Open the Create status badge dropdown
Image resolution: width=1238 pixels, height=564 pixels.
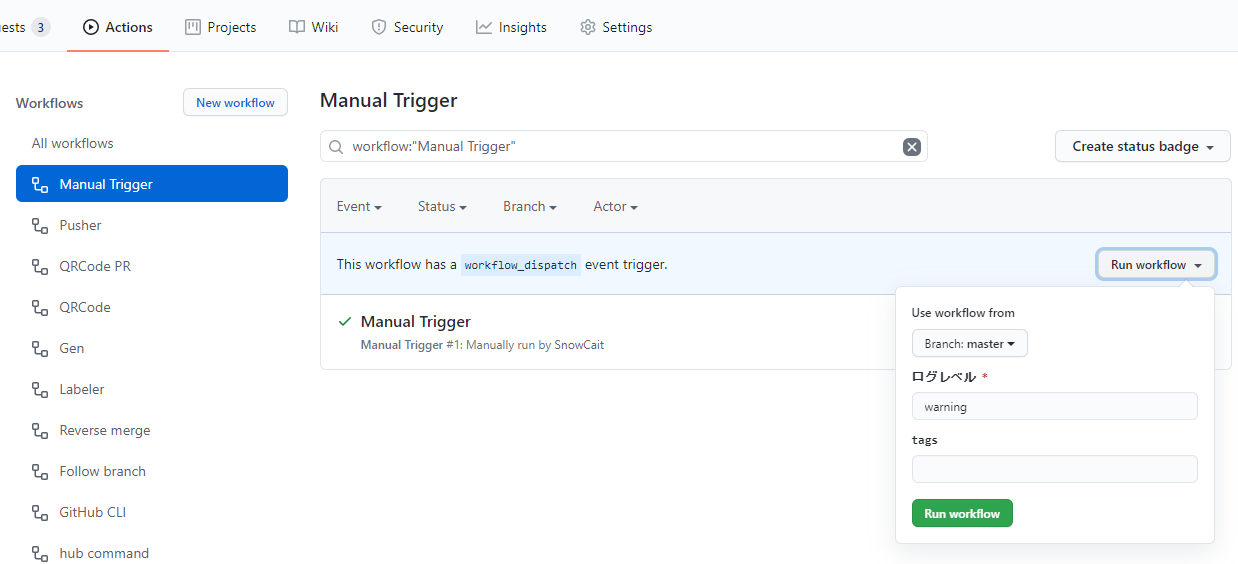(x=1142, y=146)
